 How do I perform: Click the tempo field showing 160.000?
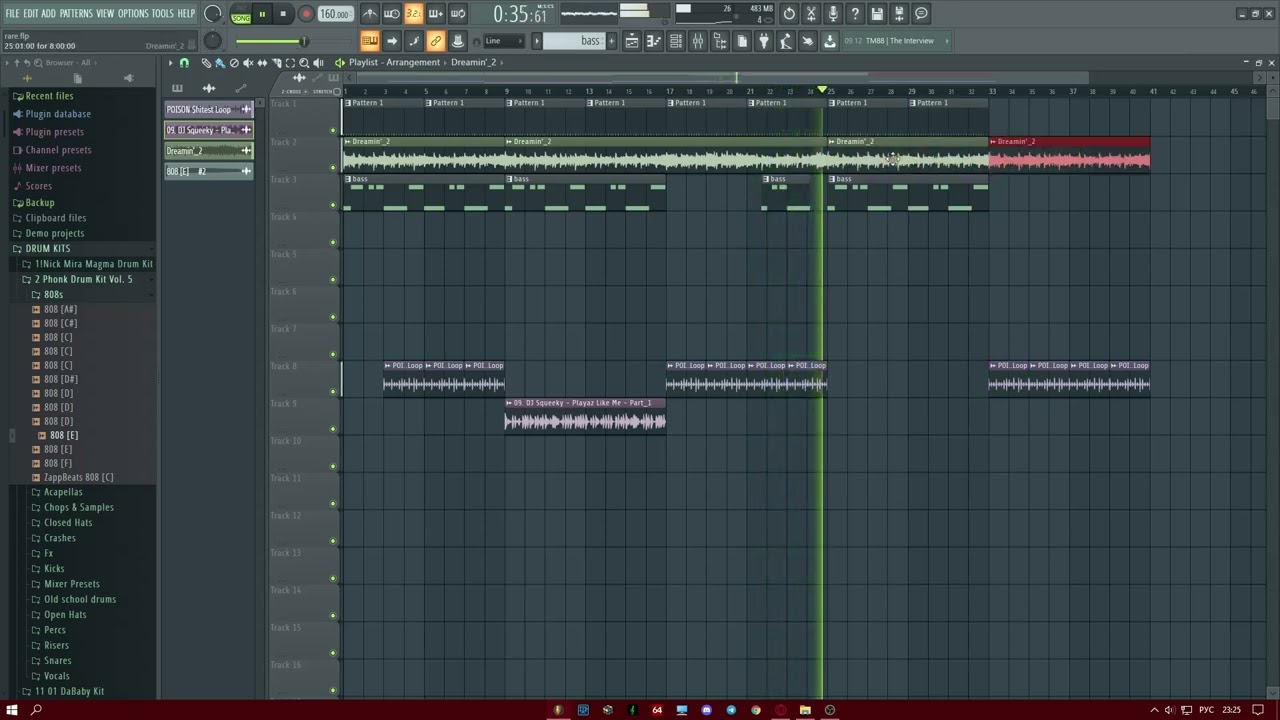click(335, 14)
